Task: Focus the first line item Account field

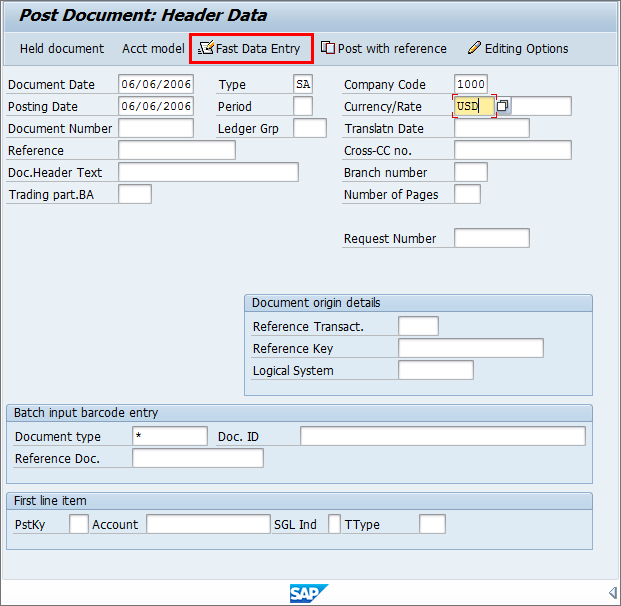Action: pos(207,525)
